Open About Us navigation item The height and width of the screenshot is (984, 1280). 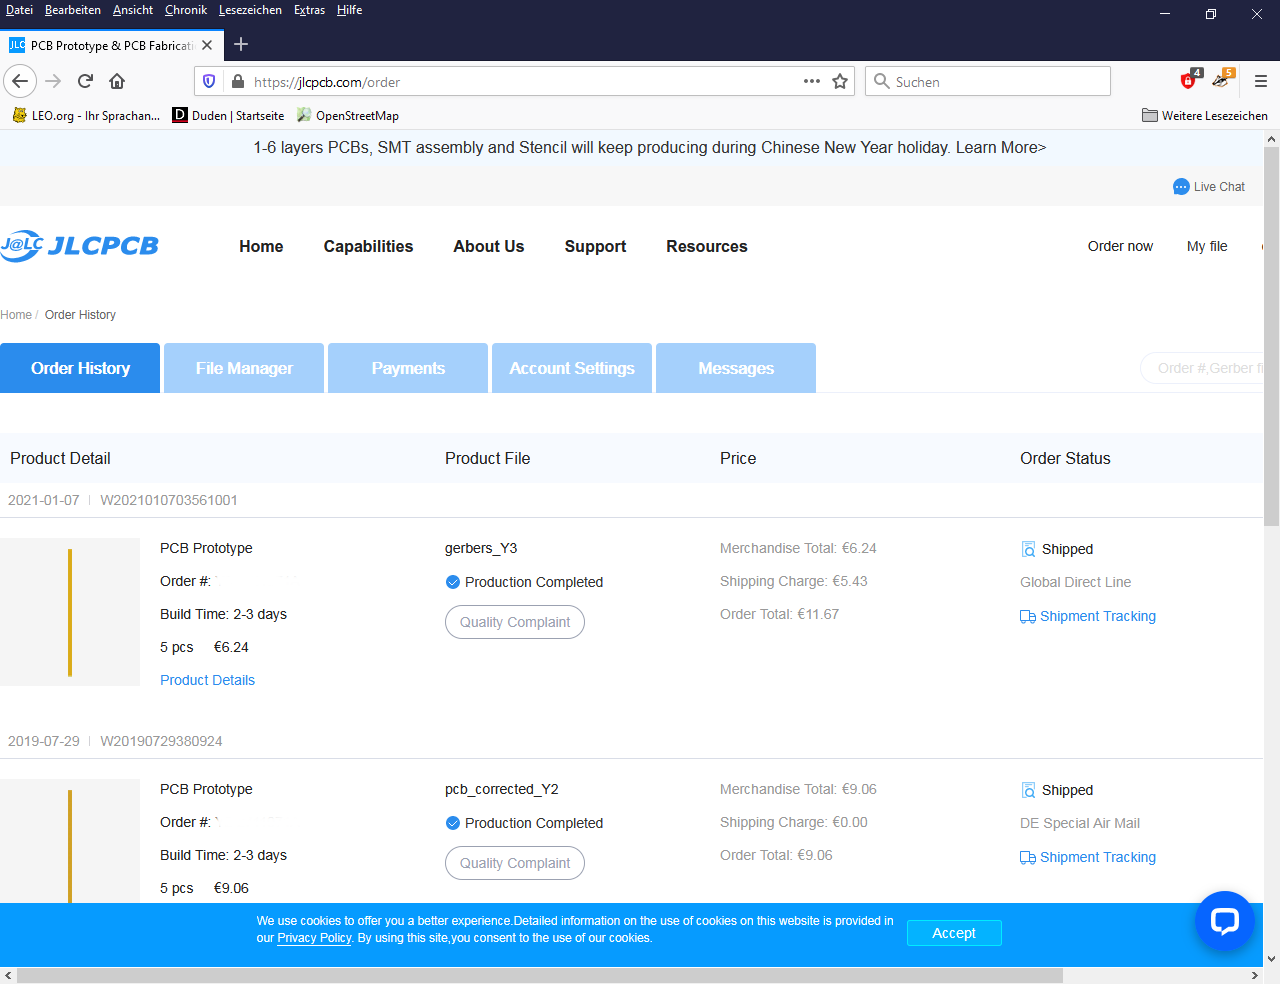(x=489, y=246)
